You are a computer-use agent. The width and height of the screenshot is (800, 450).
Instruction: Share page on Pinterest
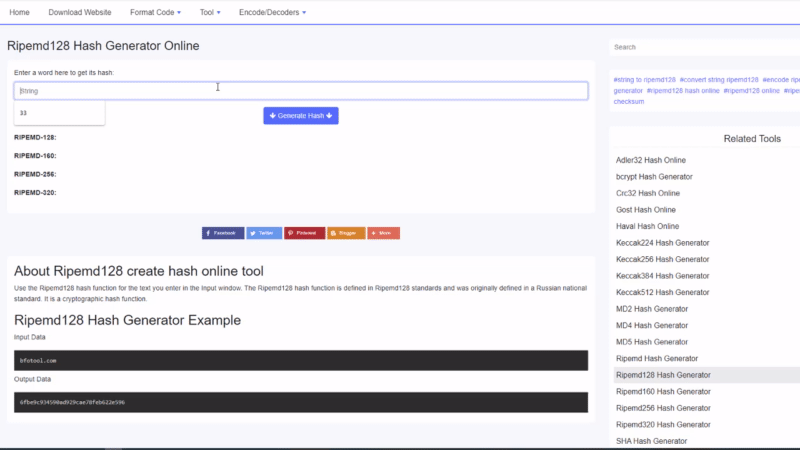[304, 233]
